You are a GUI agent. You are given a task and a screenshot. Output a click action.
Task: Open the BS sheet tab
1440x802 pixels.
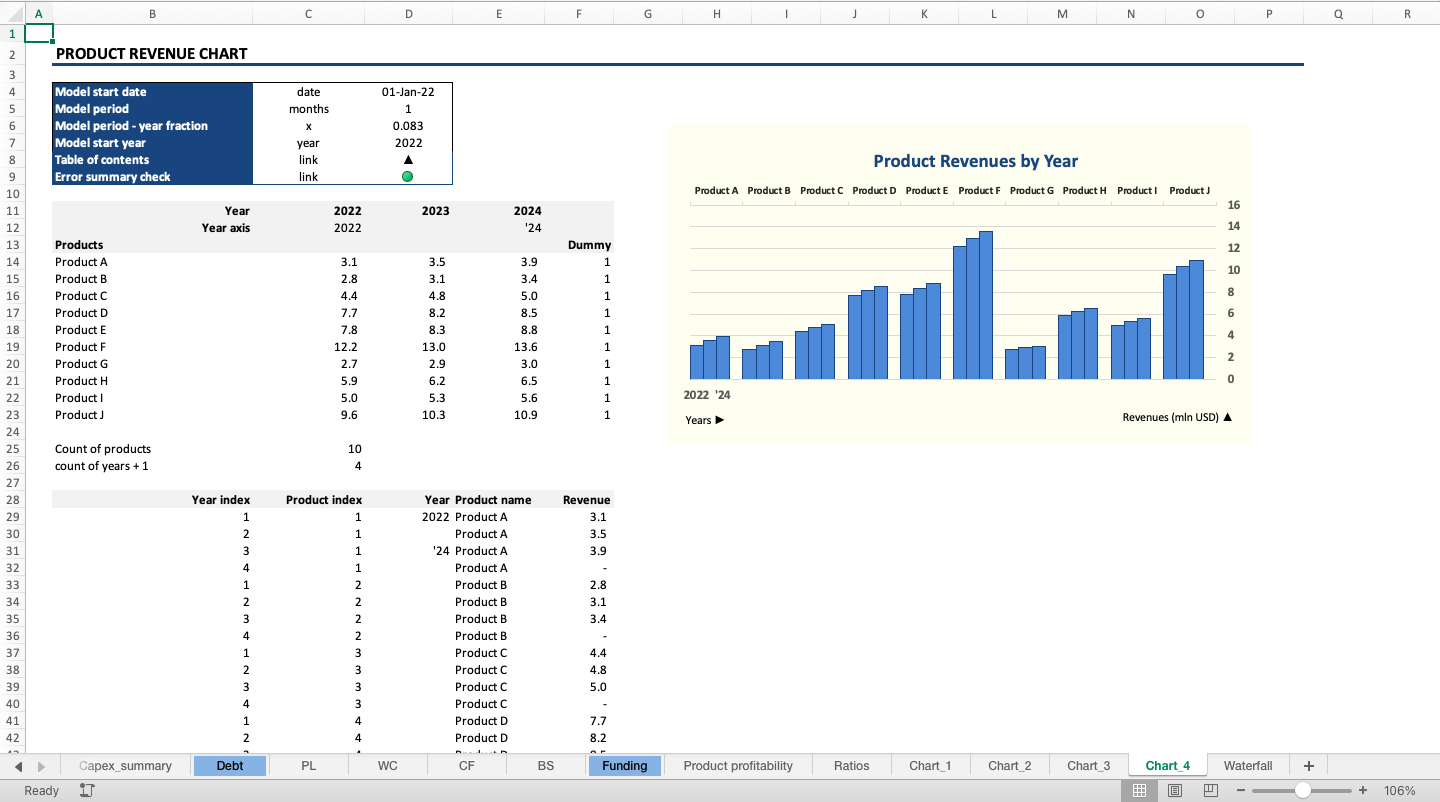click(545, 766)
